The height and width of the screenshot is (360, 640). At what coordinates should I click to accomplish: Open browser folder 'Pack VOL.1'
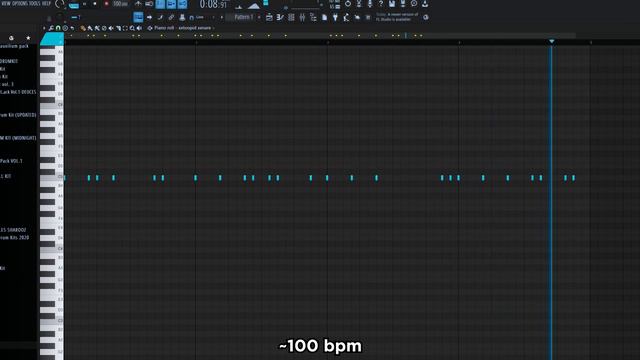point(11,161)
